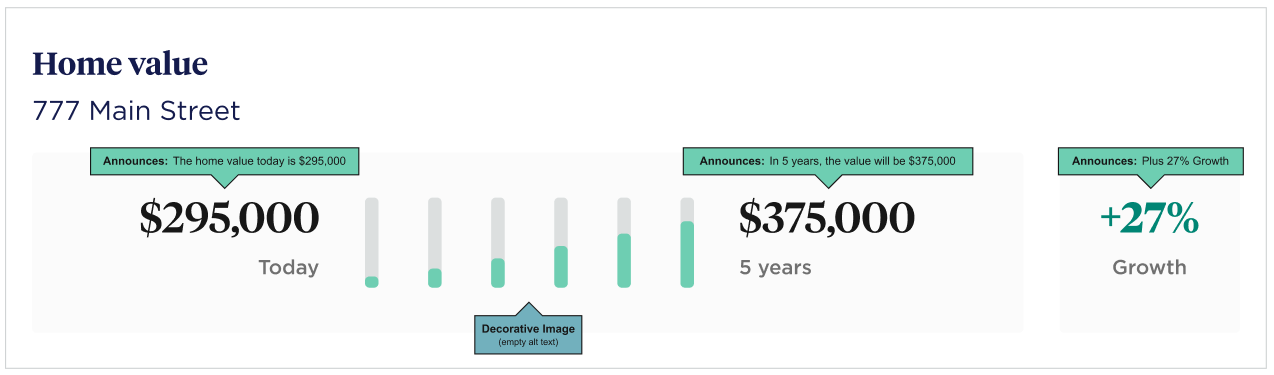
Task: Click the Home value heading
Action: (x=120, y=64)
